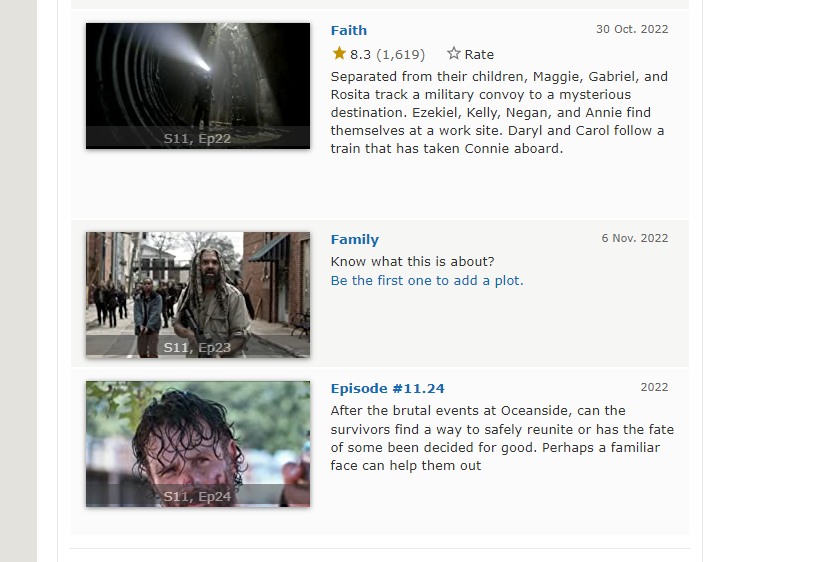Click the outlined Rate star icon

[x=454, y=53]
